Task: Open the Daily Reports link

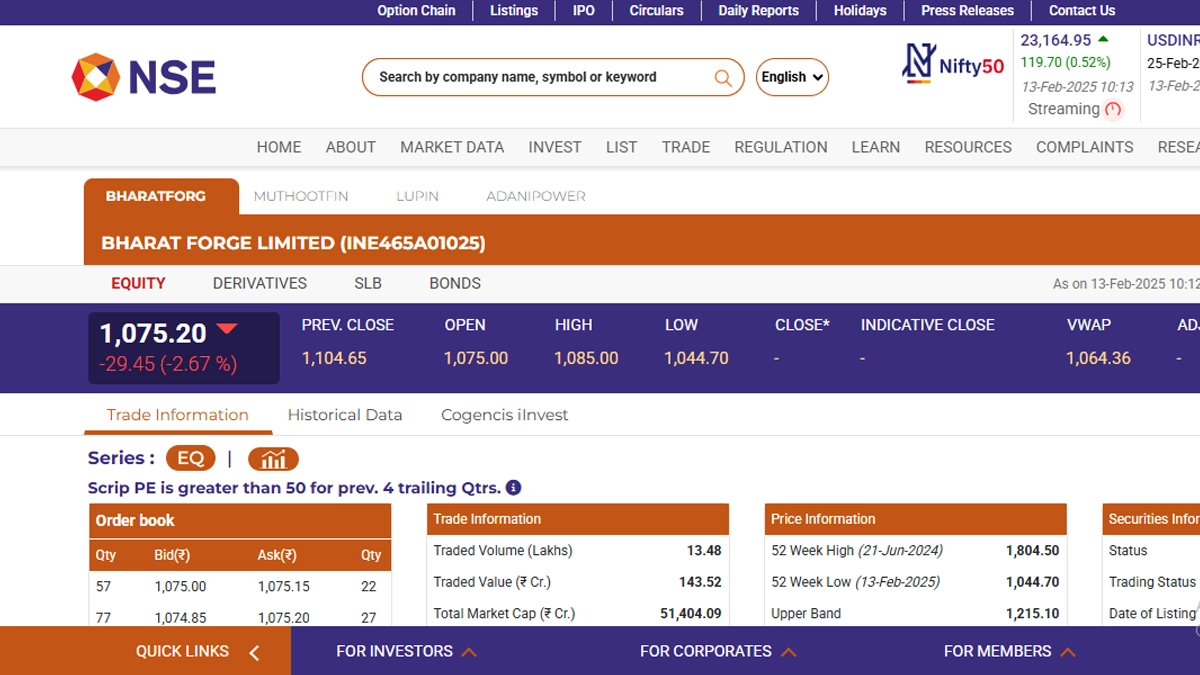Action: pyautogui.click(x=758, y=11)
